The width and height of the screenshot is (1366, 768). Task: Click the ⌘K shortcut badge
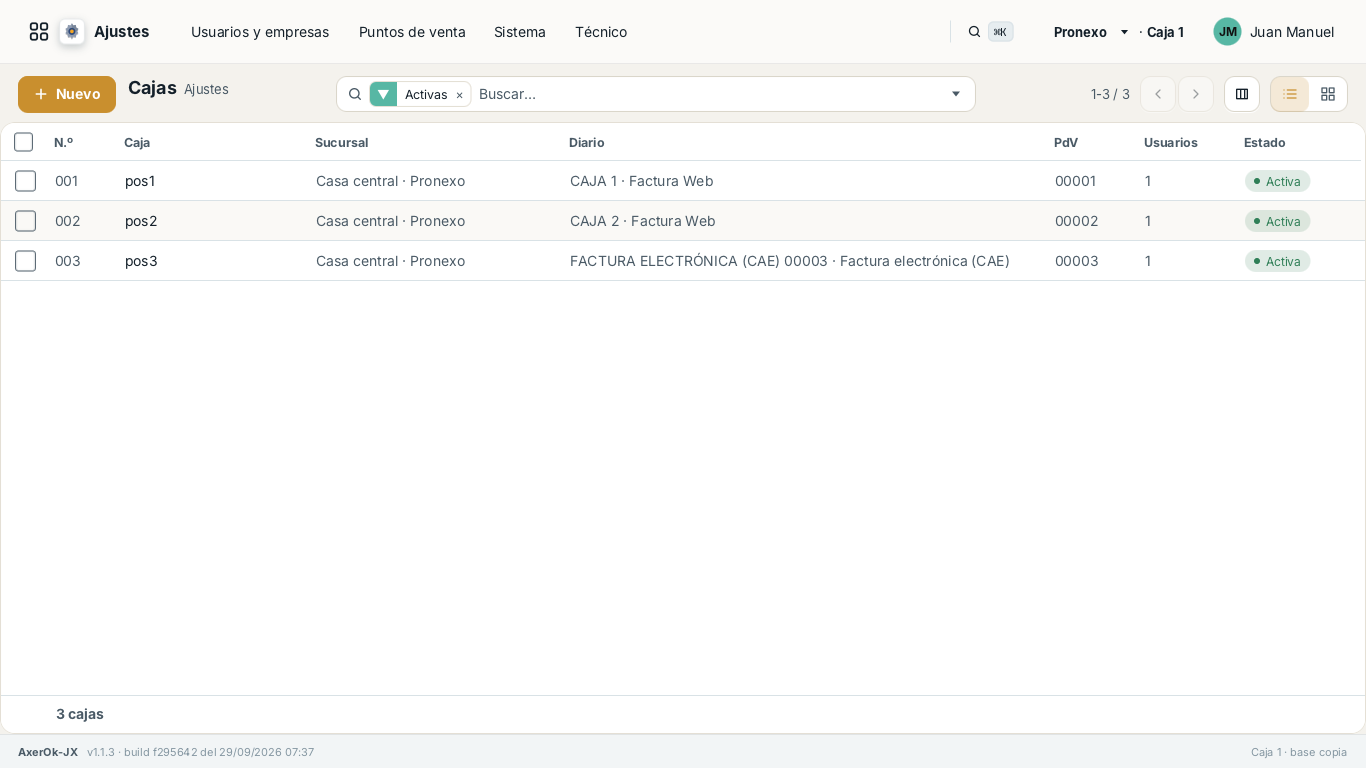pyautogui.click(x=1000, y=32)
